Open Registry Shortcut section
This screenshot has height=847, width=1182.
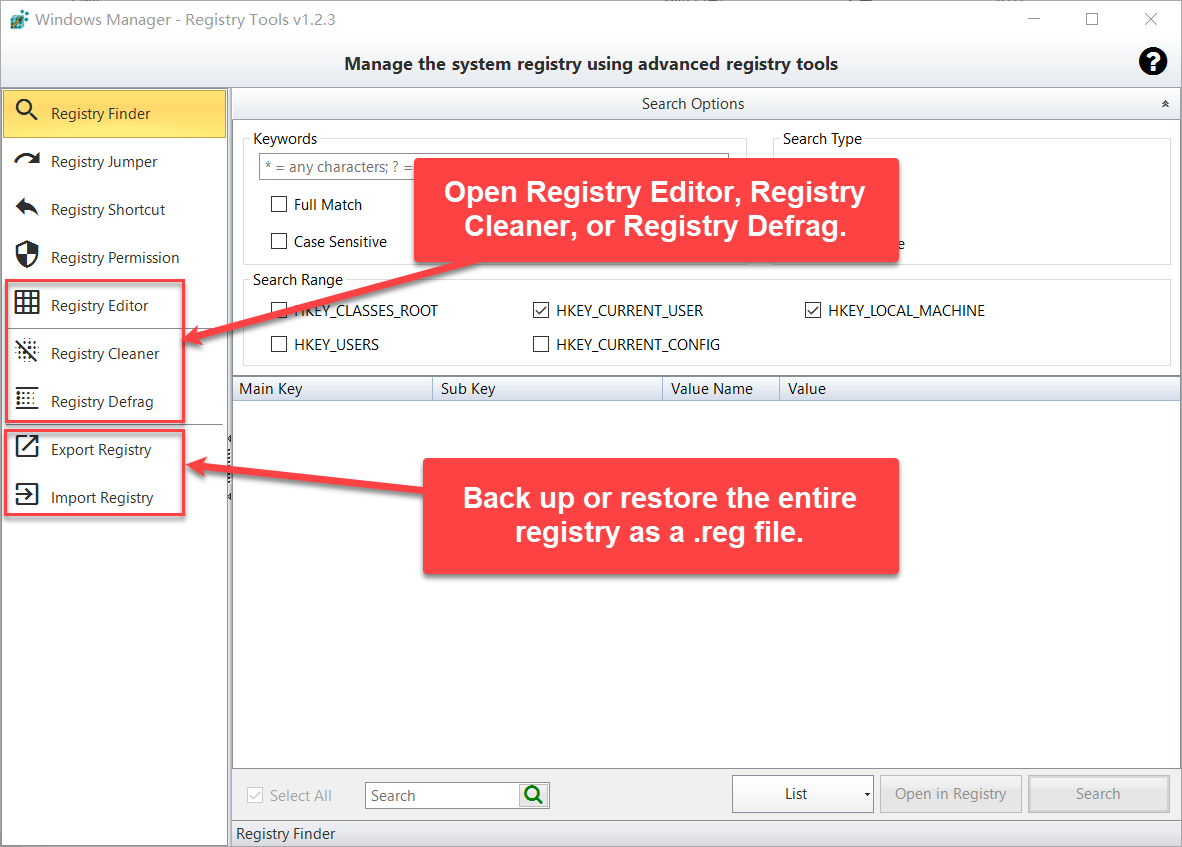[x=115, y=209]
